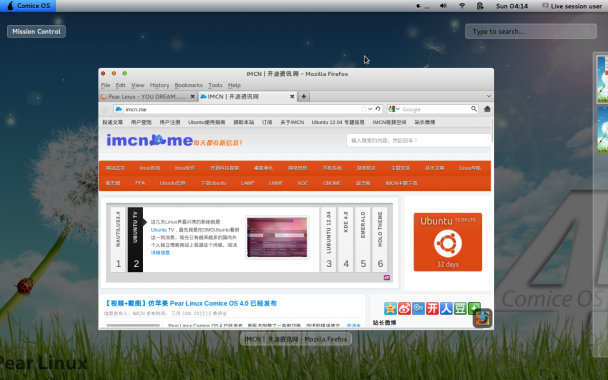Open the GNOME navigation link
This screenshot has height=380, width=608.
click(x=332, y=183)
